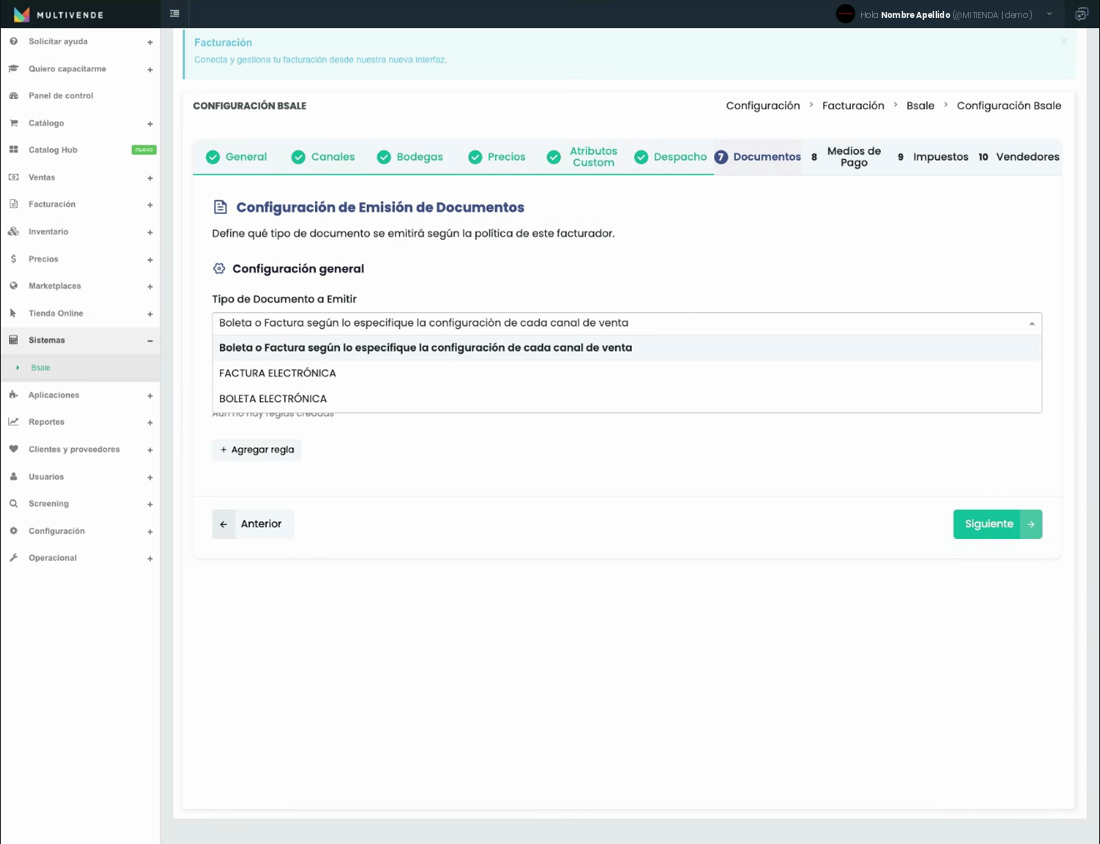Click the Agregar regla button
Screen dimensions: 1100x844
pos(257,450)
